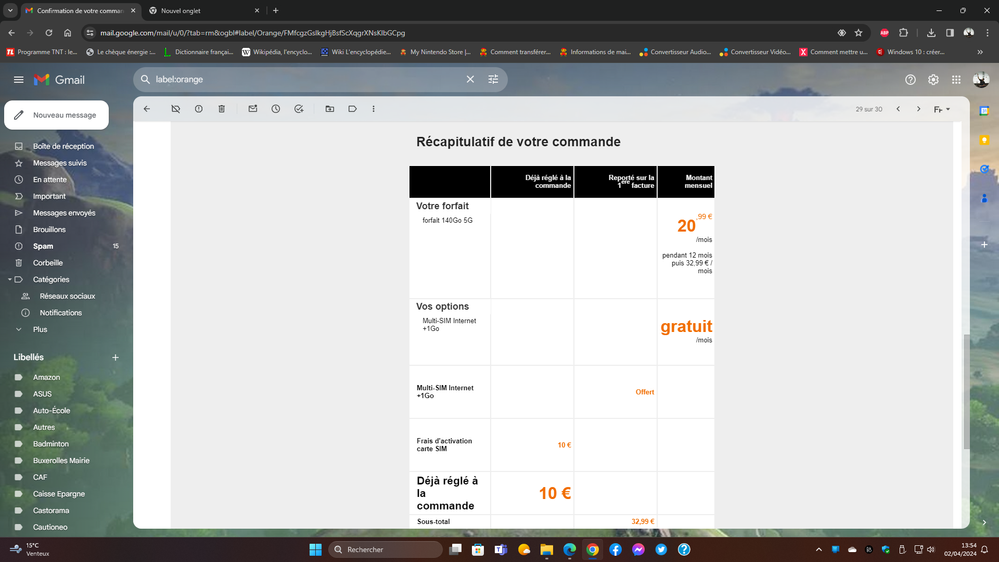This screenshot has height=562, width=999.
Task: Open Gmail settings gear
Action: (933, 80)
